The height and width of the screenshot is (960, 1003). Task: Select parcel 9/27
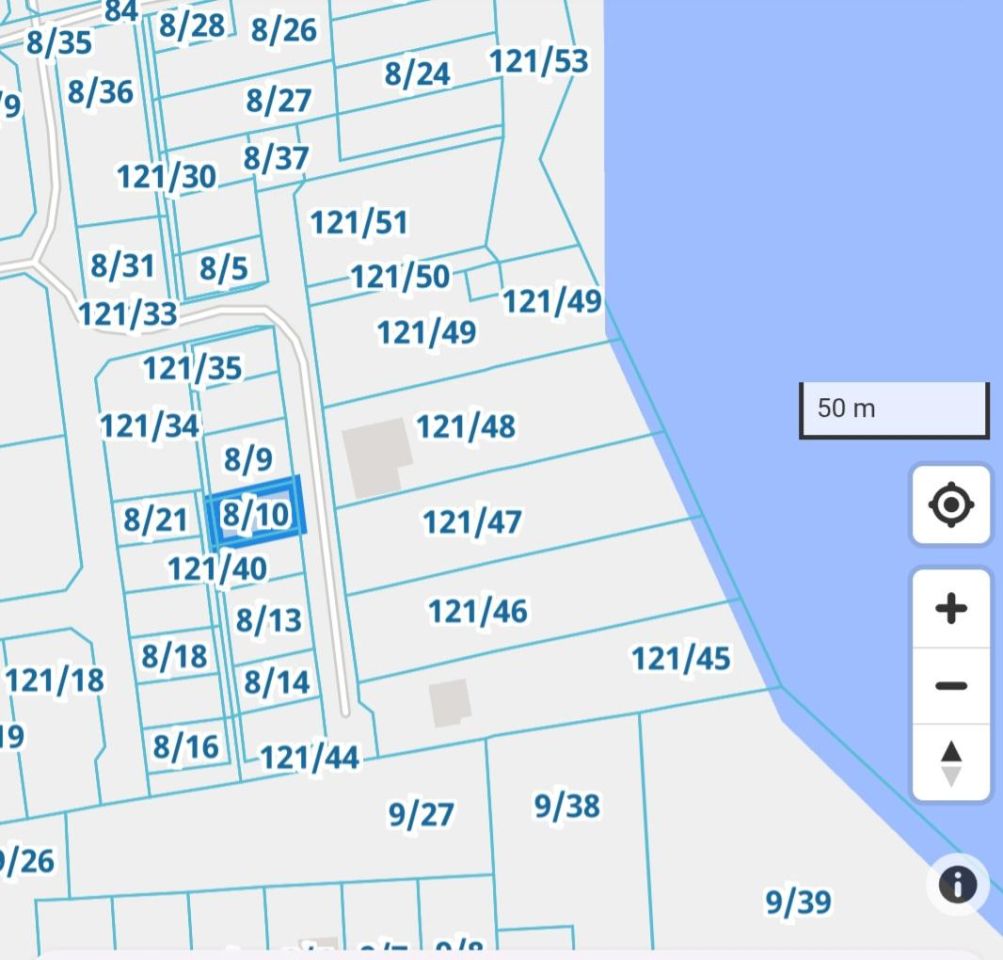coord(421,814)
